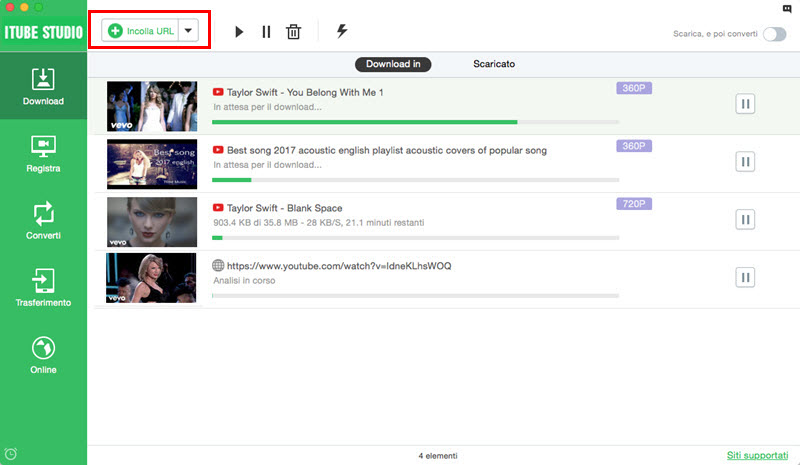800x465 pixels.
Task: Click the Incolla URL button
Action: click(140, 31)
